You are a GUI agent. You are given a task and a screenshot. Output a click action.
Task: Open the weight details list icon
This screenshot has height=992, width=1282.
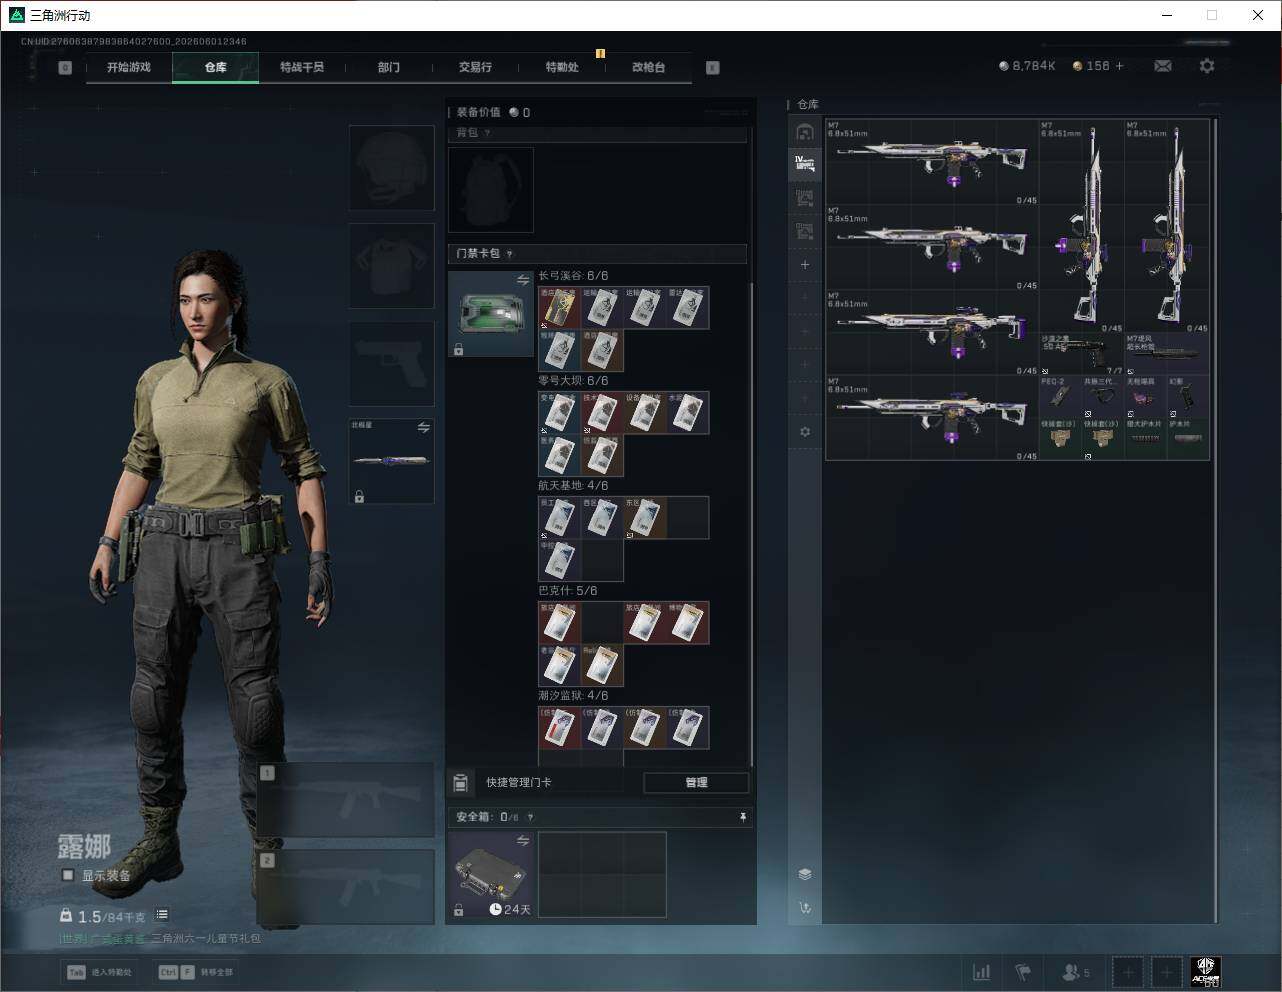coord(162,915)
